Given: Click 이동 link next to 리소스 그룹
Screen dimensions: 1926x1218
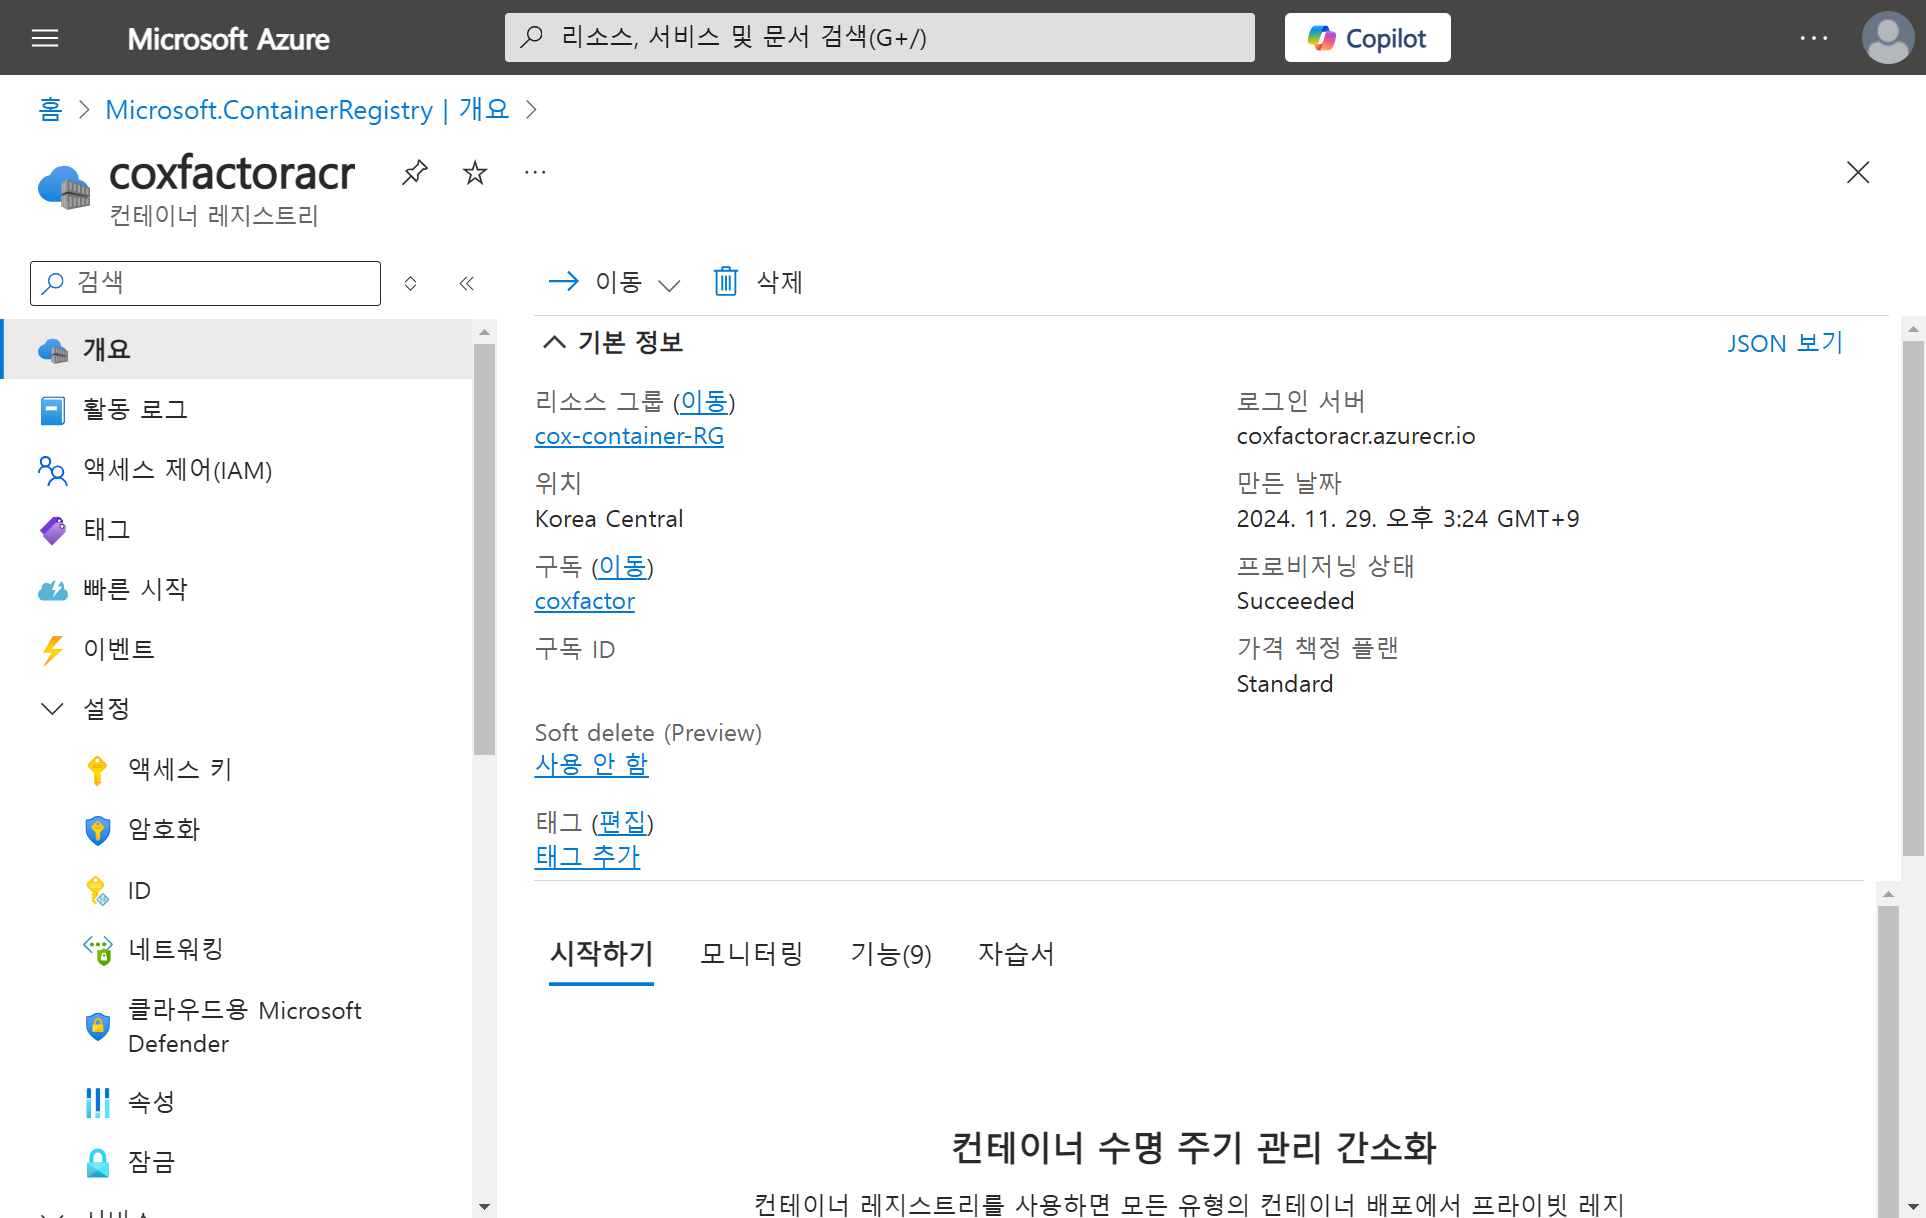Looking at the screenshot, I should pos(704,402).
